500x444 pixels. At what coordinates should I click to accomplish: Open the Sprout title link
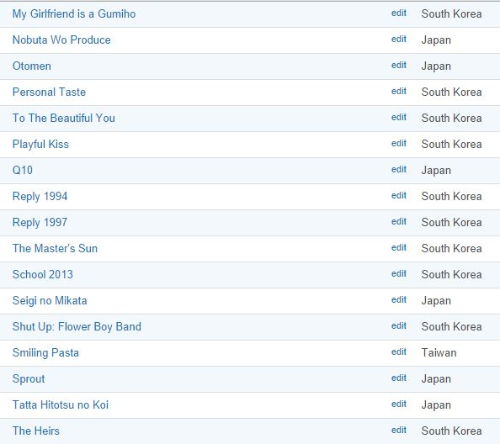pos(28,379)
